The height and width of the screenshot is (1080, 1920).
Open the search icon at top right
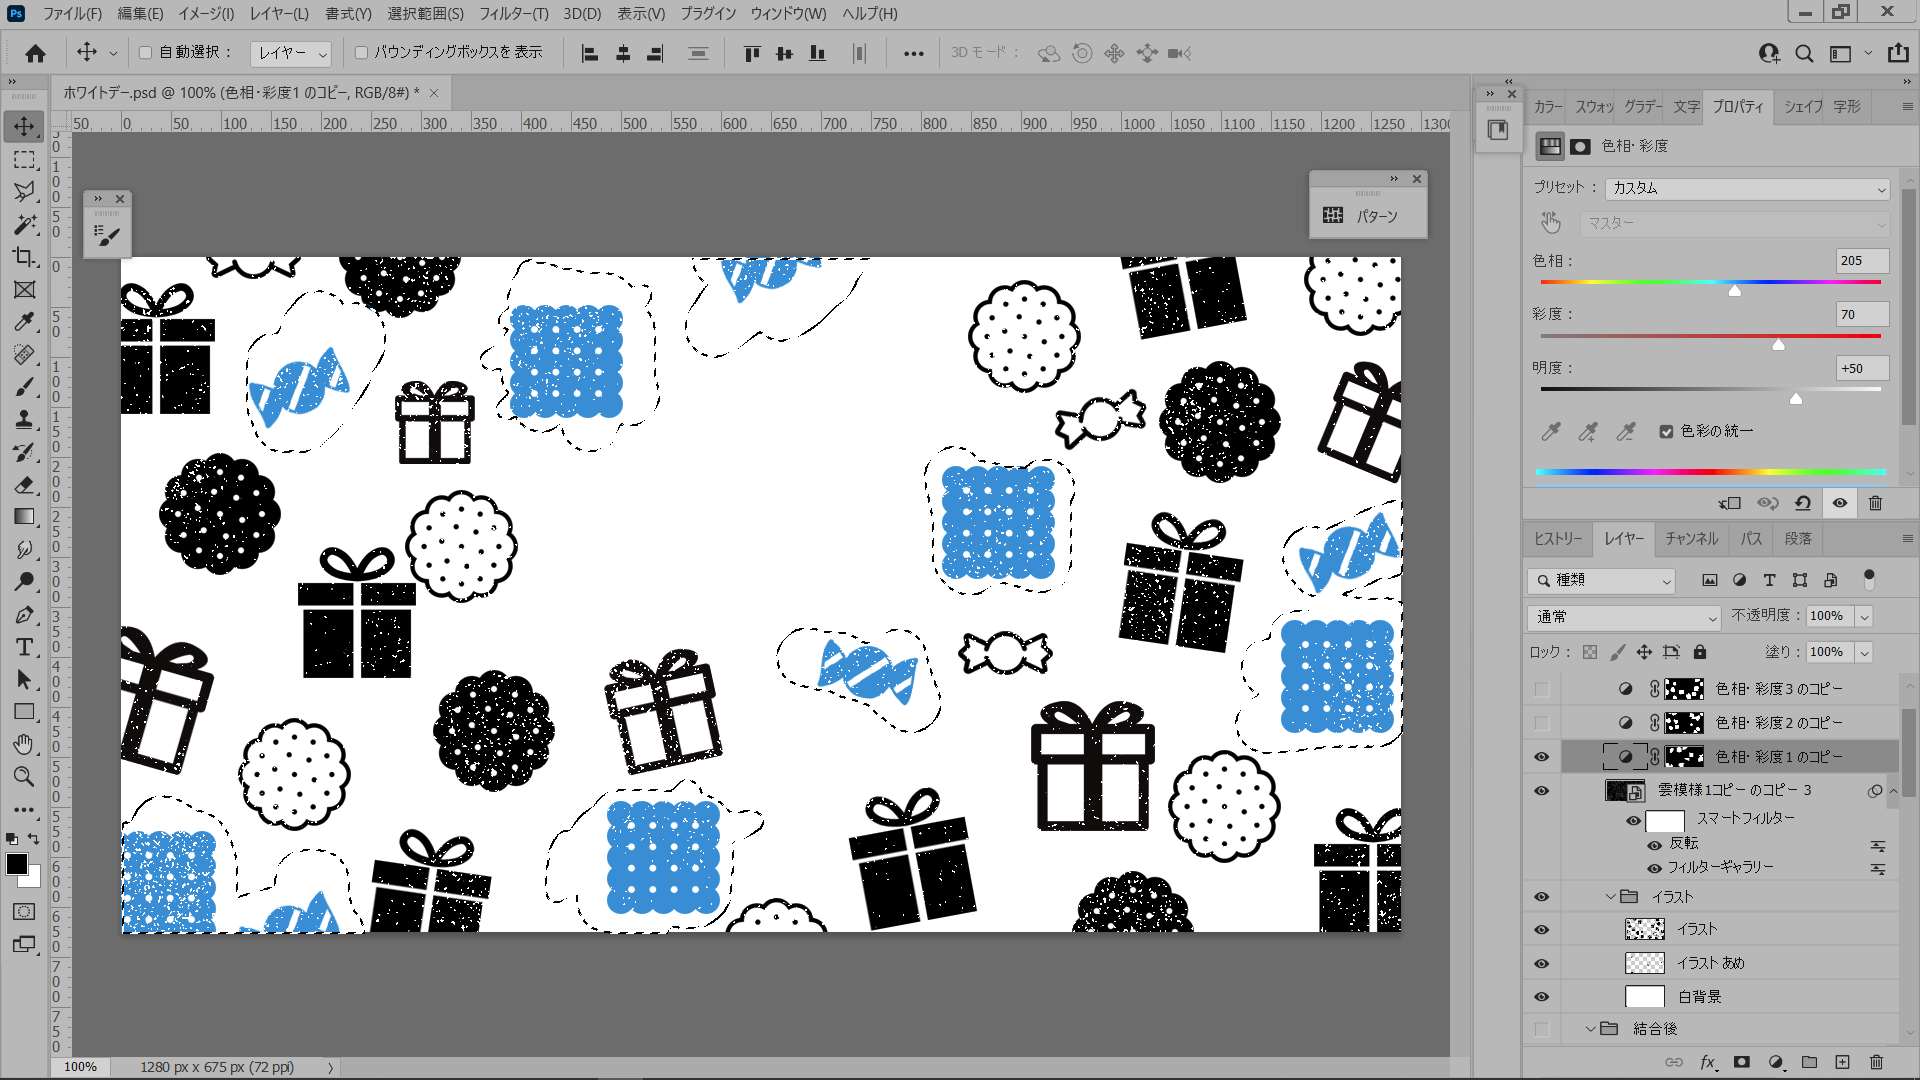[1804, 53]
